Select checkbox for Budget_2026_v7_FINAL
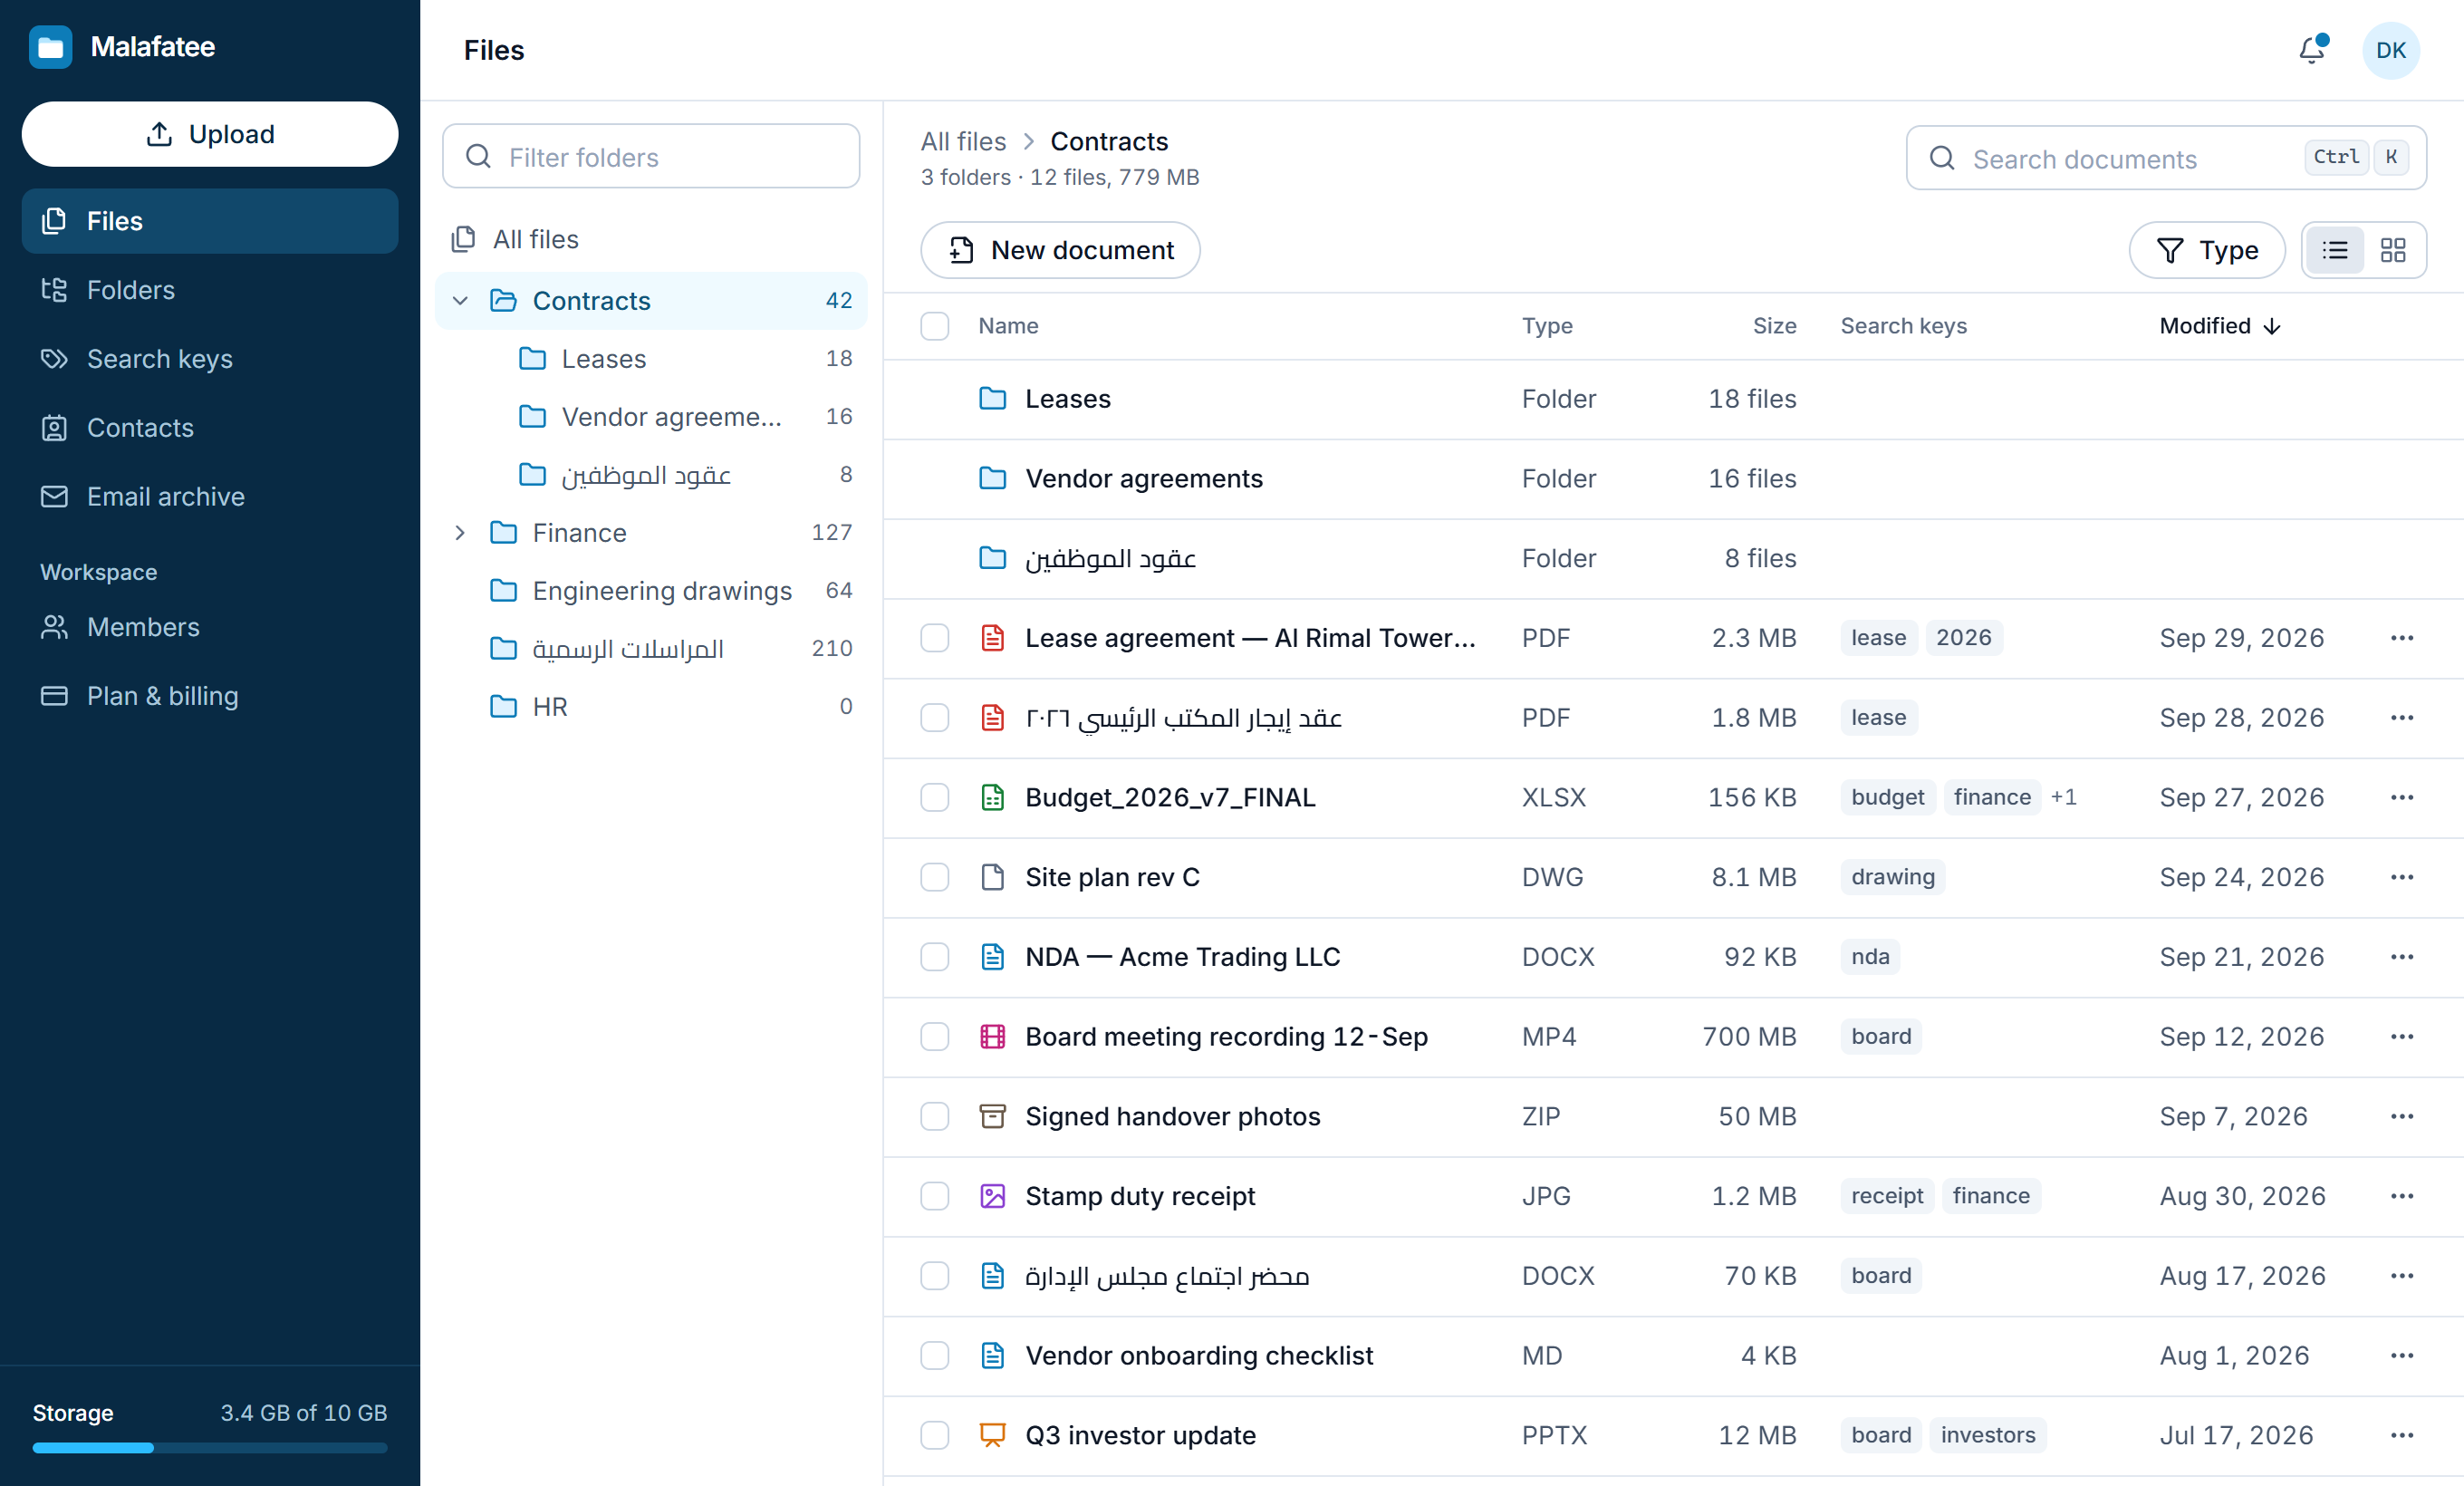 (x=934, y=797)
